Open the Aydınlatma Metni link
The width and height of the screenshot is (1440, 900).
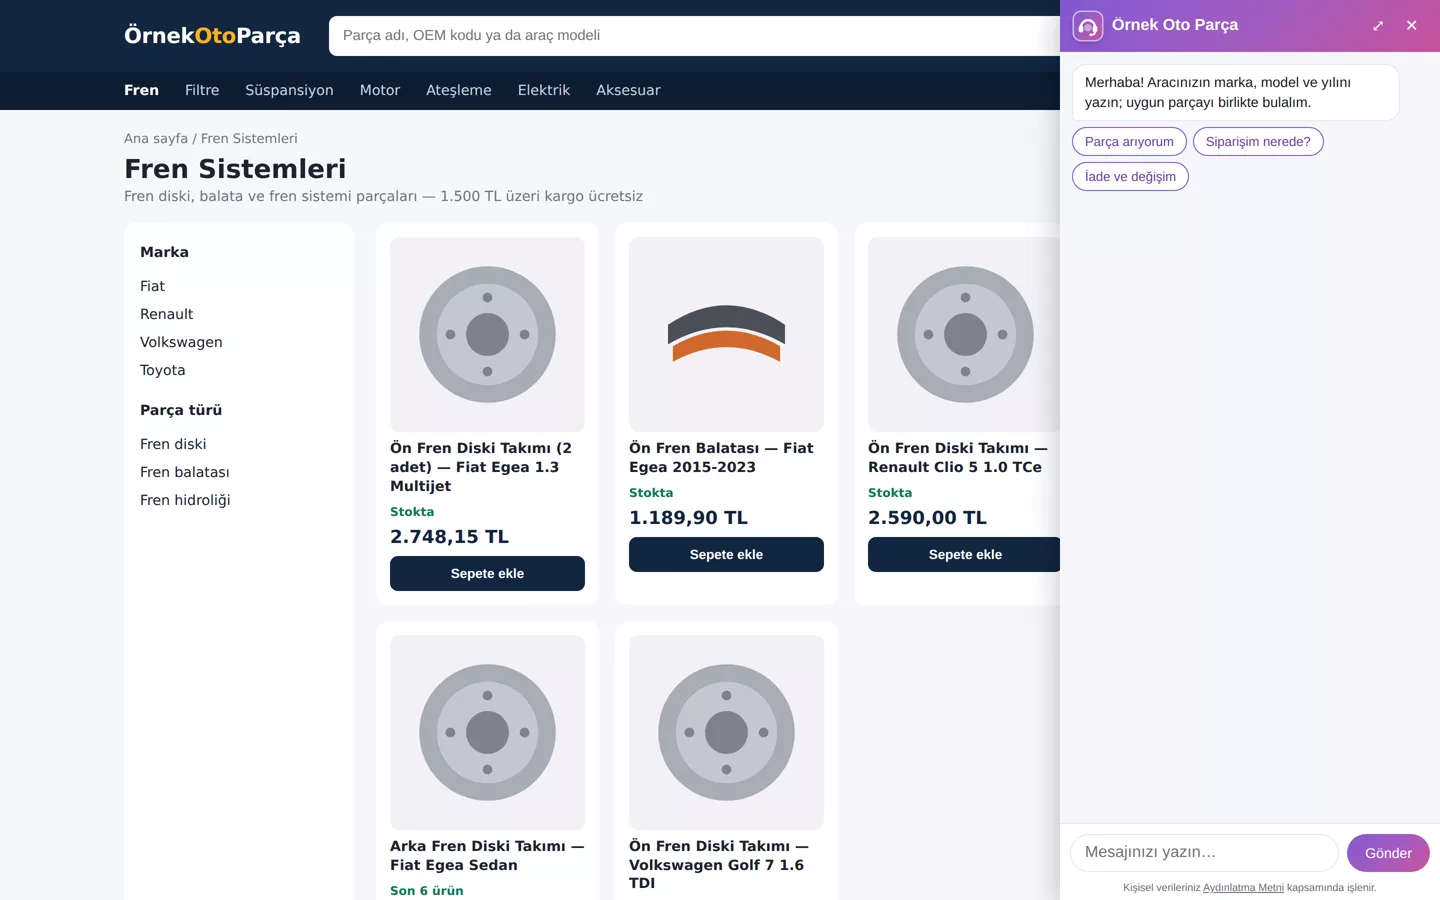pyautogui.click(x=1243, y=888)
